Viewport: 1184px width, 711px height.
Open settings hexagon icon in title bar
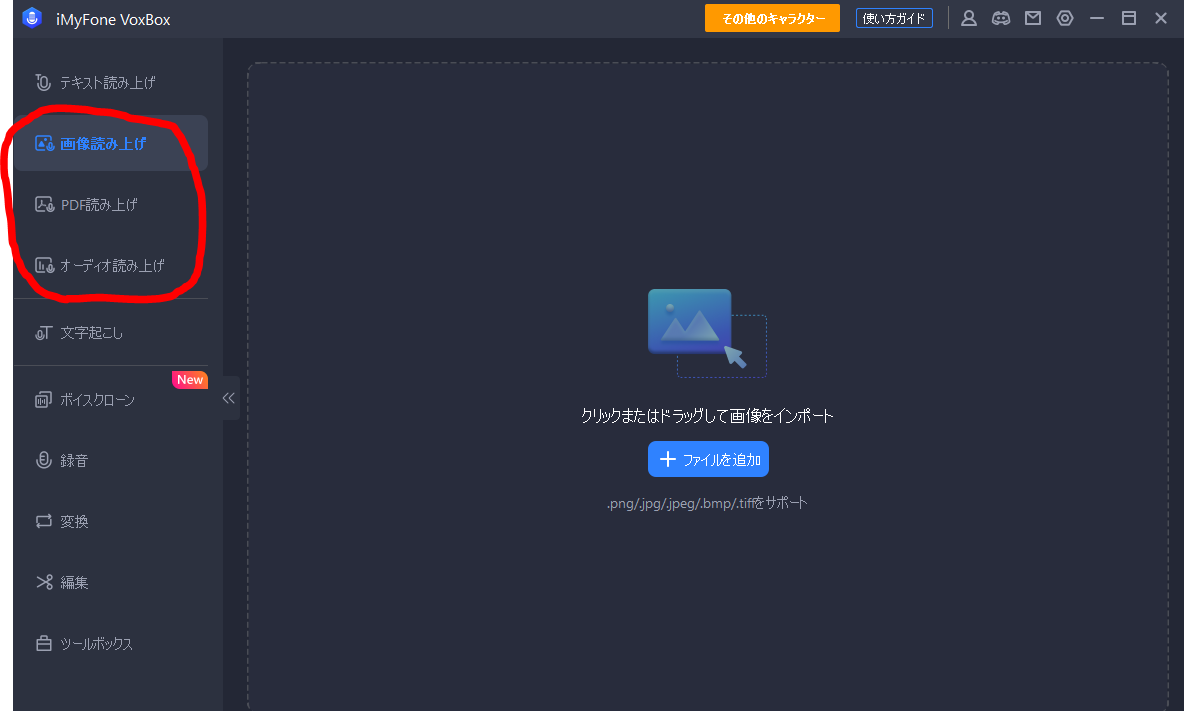(1065, 18)
